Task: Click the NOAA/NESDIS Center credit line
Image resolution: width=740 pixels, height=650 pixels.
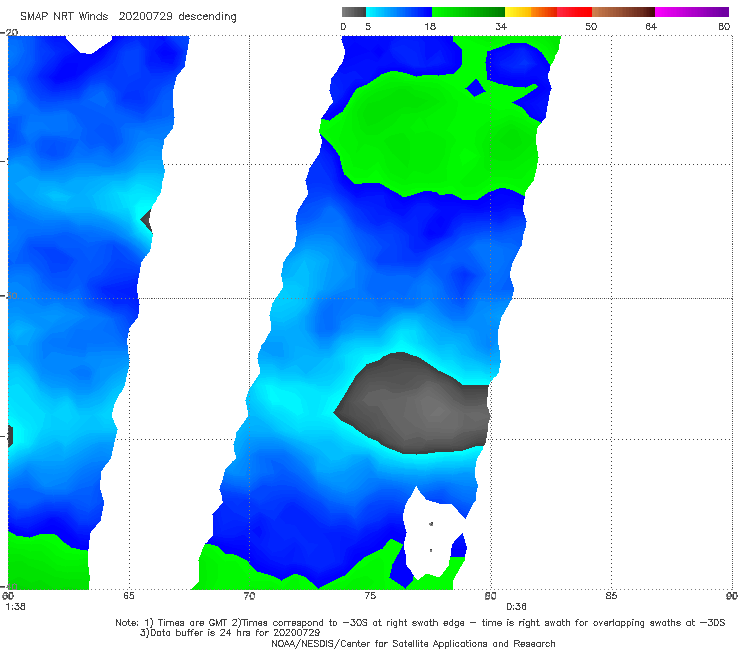Action: (x=413, y=643)
